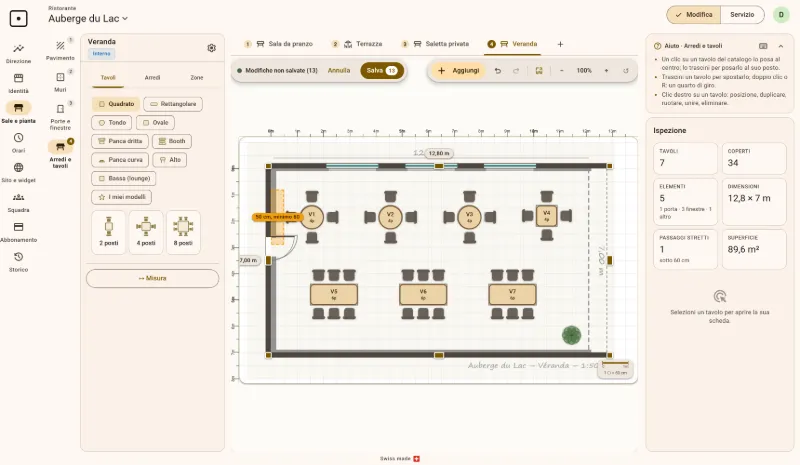This screenshot has height=465, width=800.
Task: Click the 12,80 m width dimension label
Action: pos(439,153)
